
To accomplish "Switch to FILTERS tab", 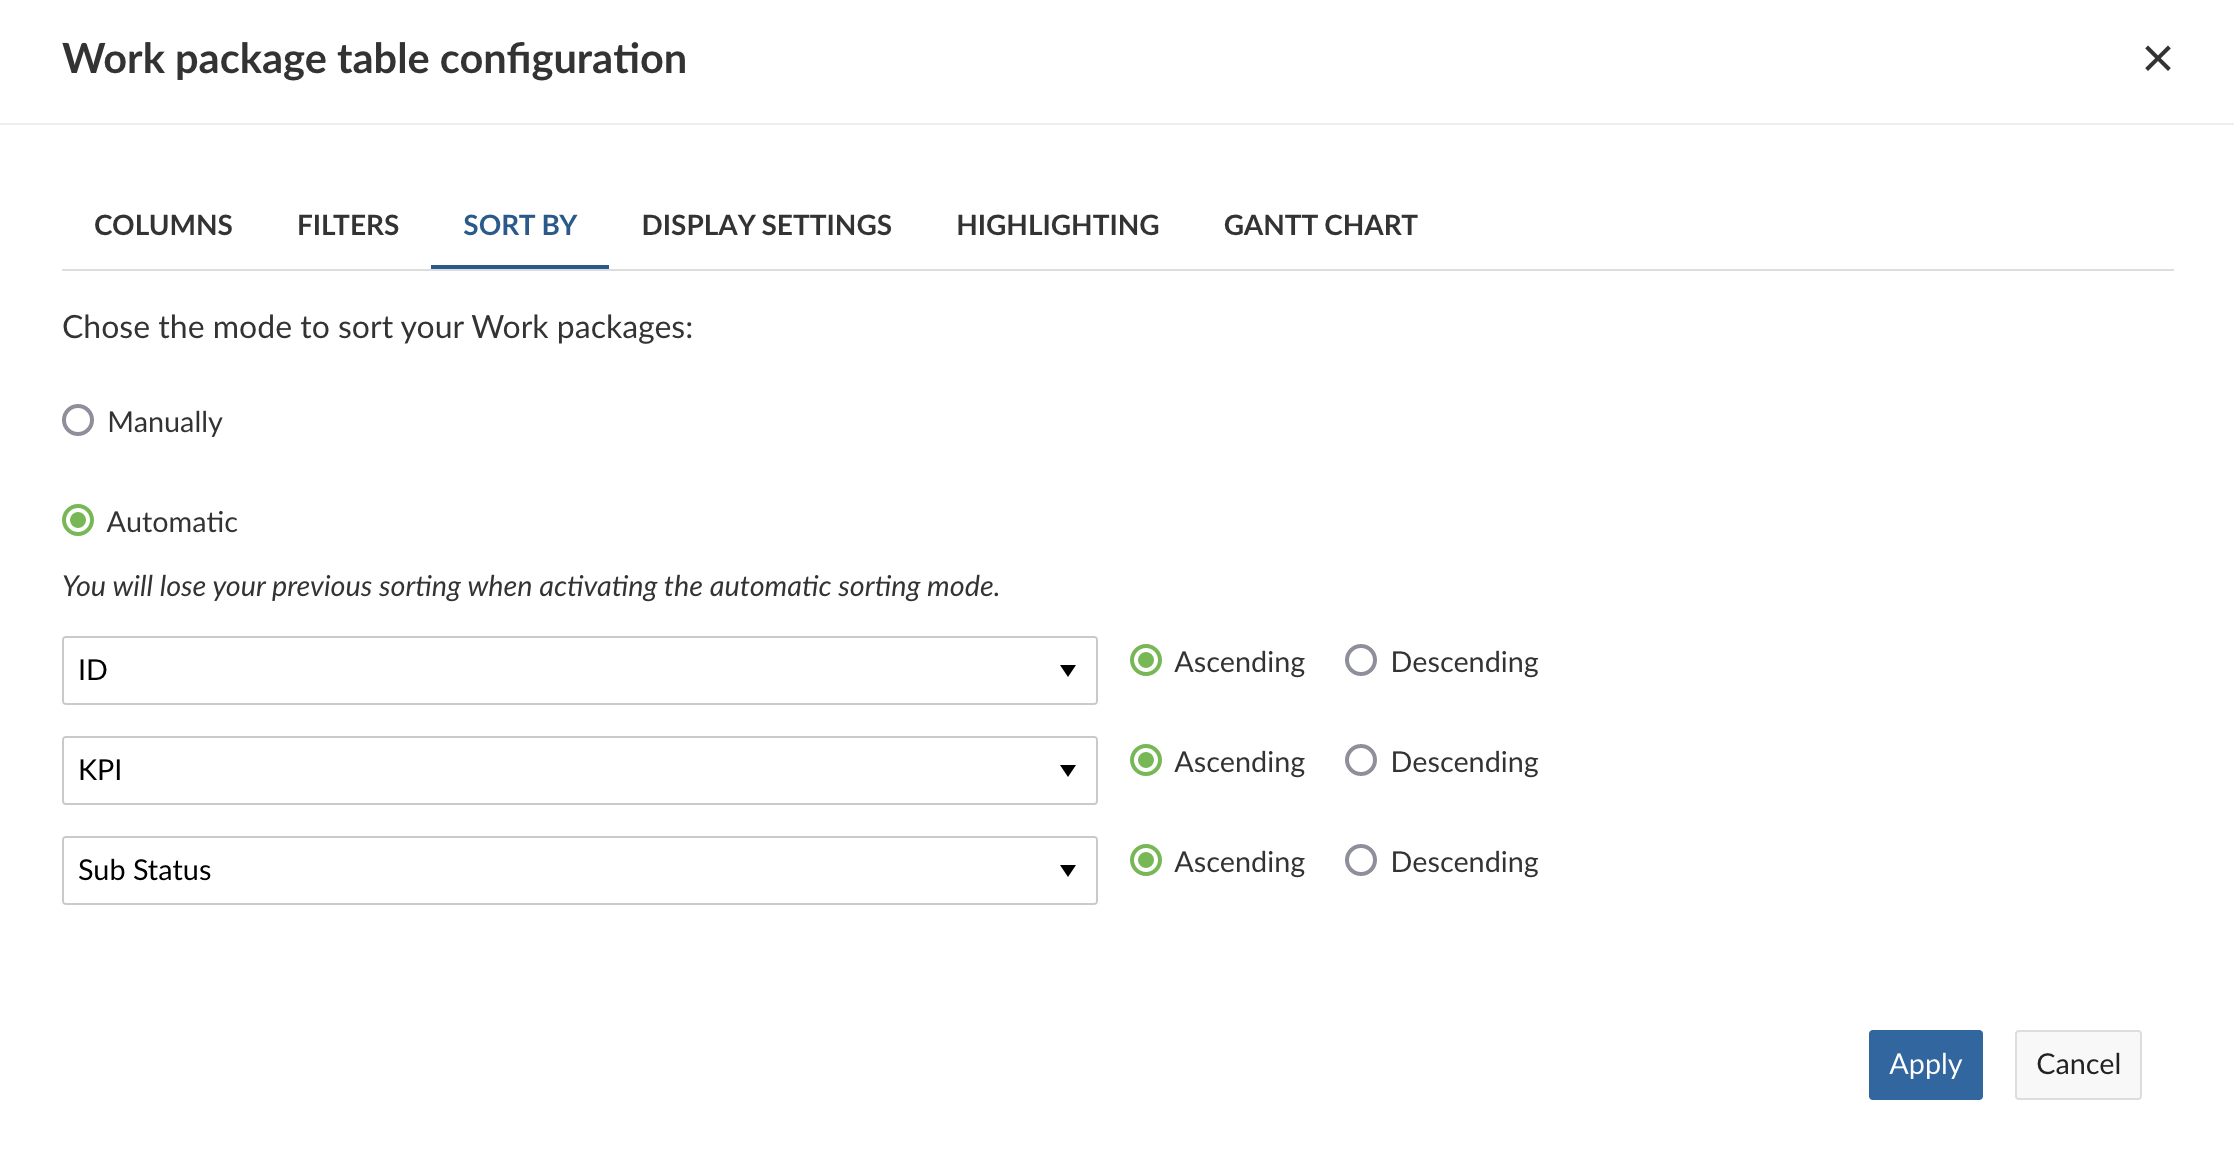I will tap(349, 225).
